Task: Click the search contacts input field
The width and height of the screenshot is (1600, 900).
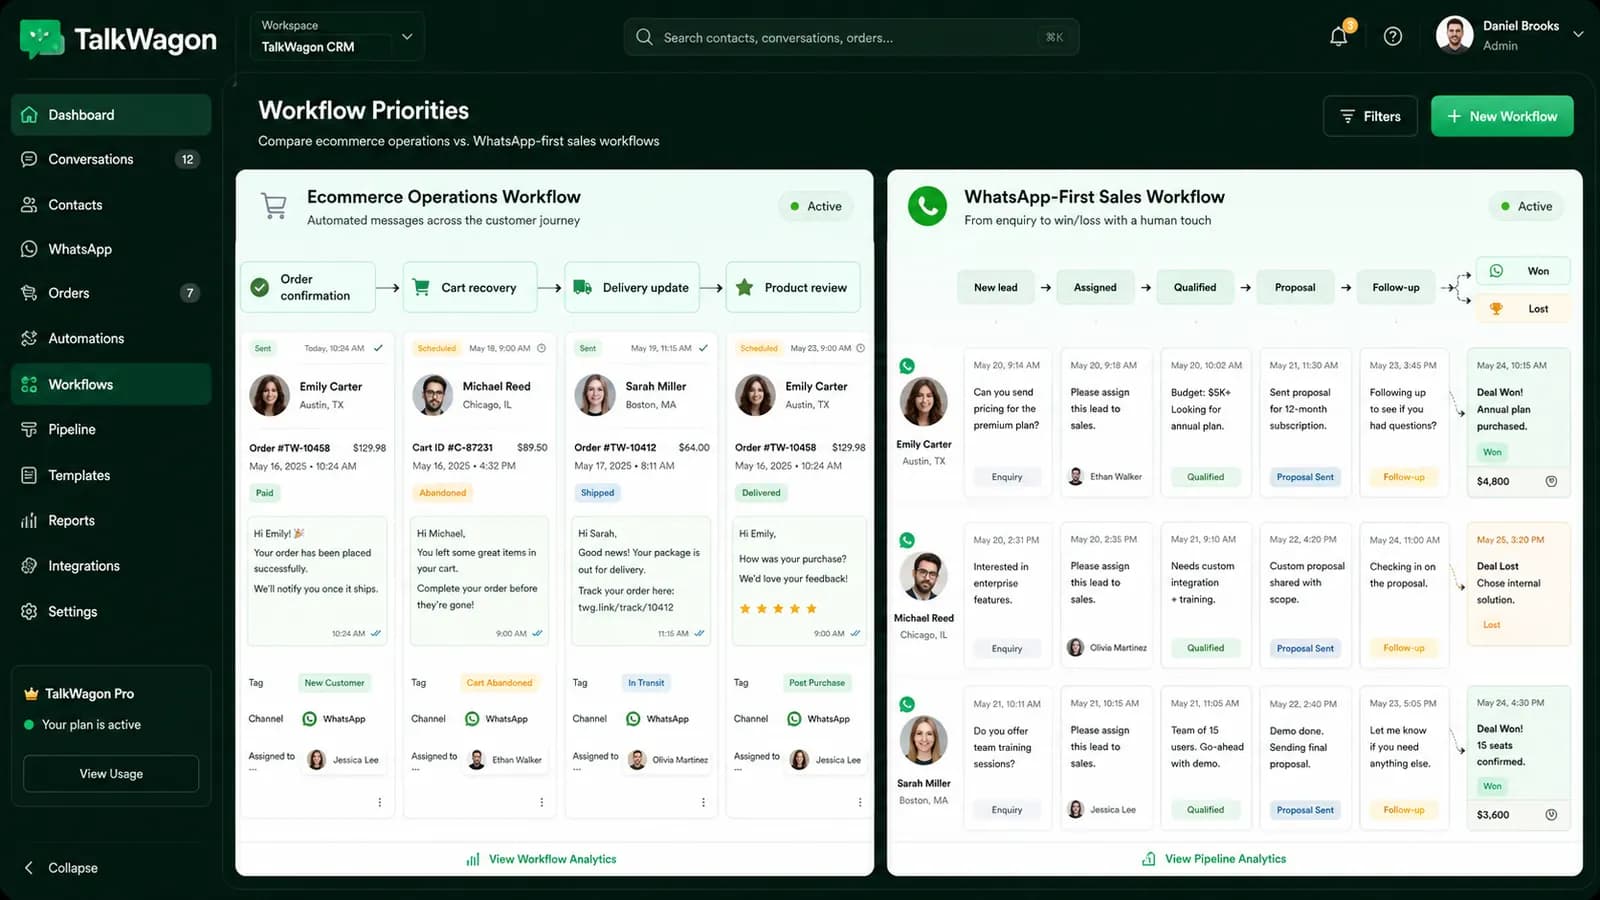Action: pos(851,37)
